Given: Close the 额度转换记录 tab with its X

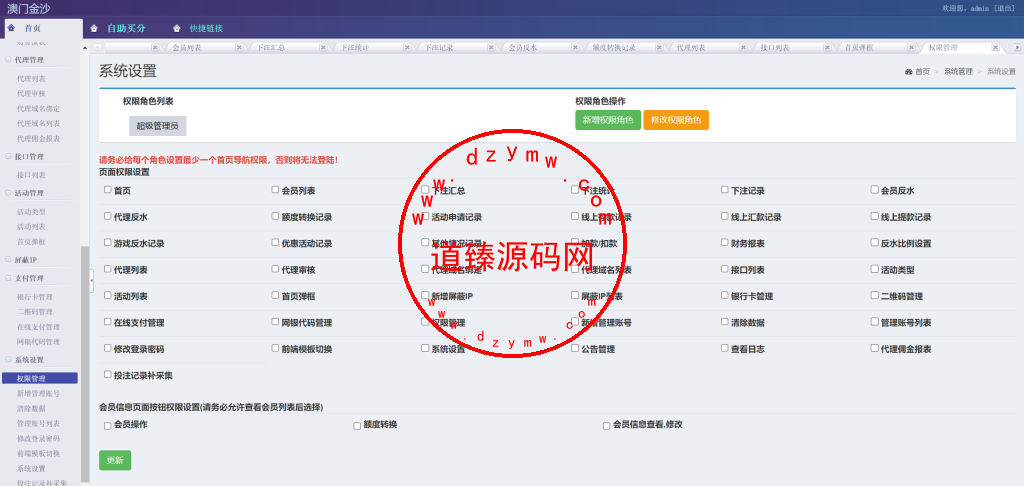Looking at the screenshot, I should click(659, 48).
